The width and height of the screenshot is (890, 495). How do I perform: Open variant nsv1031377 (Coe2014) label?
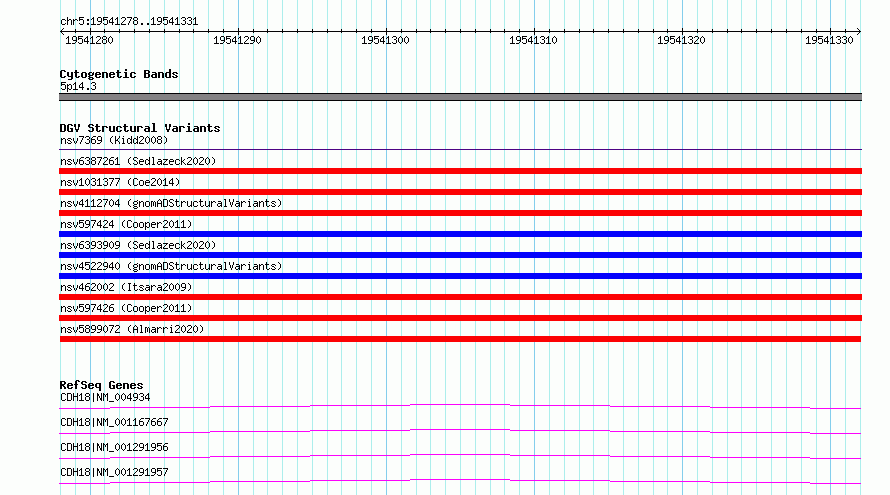120,182
